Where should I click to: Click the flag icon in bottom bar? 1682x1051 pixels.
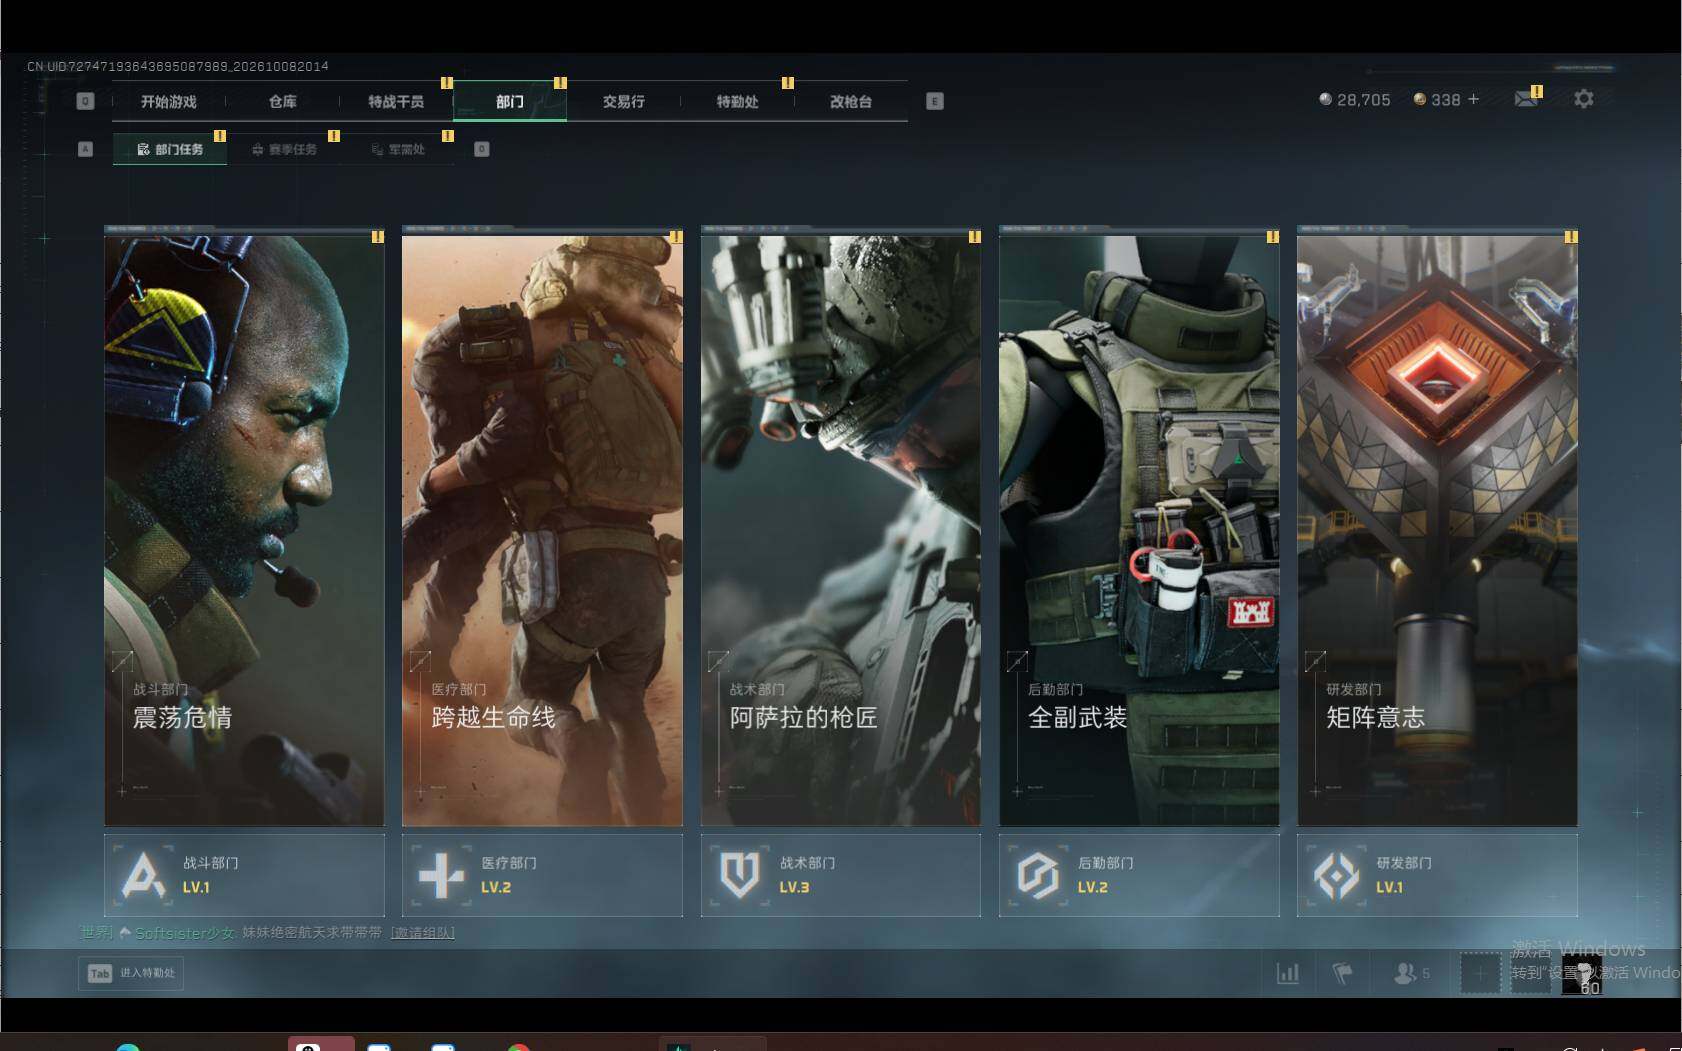1343,973
